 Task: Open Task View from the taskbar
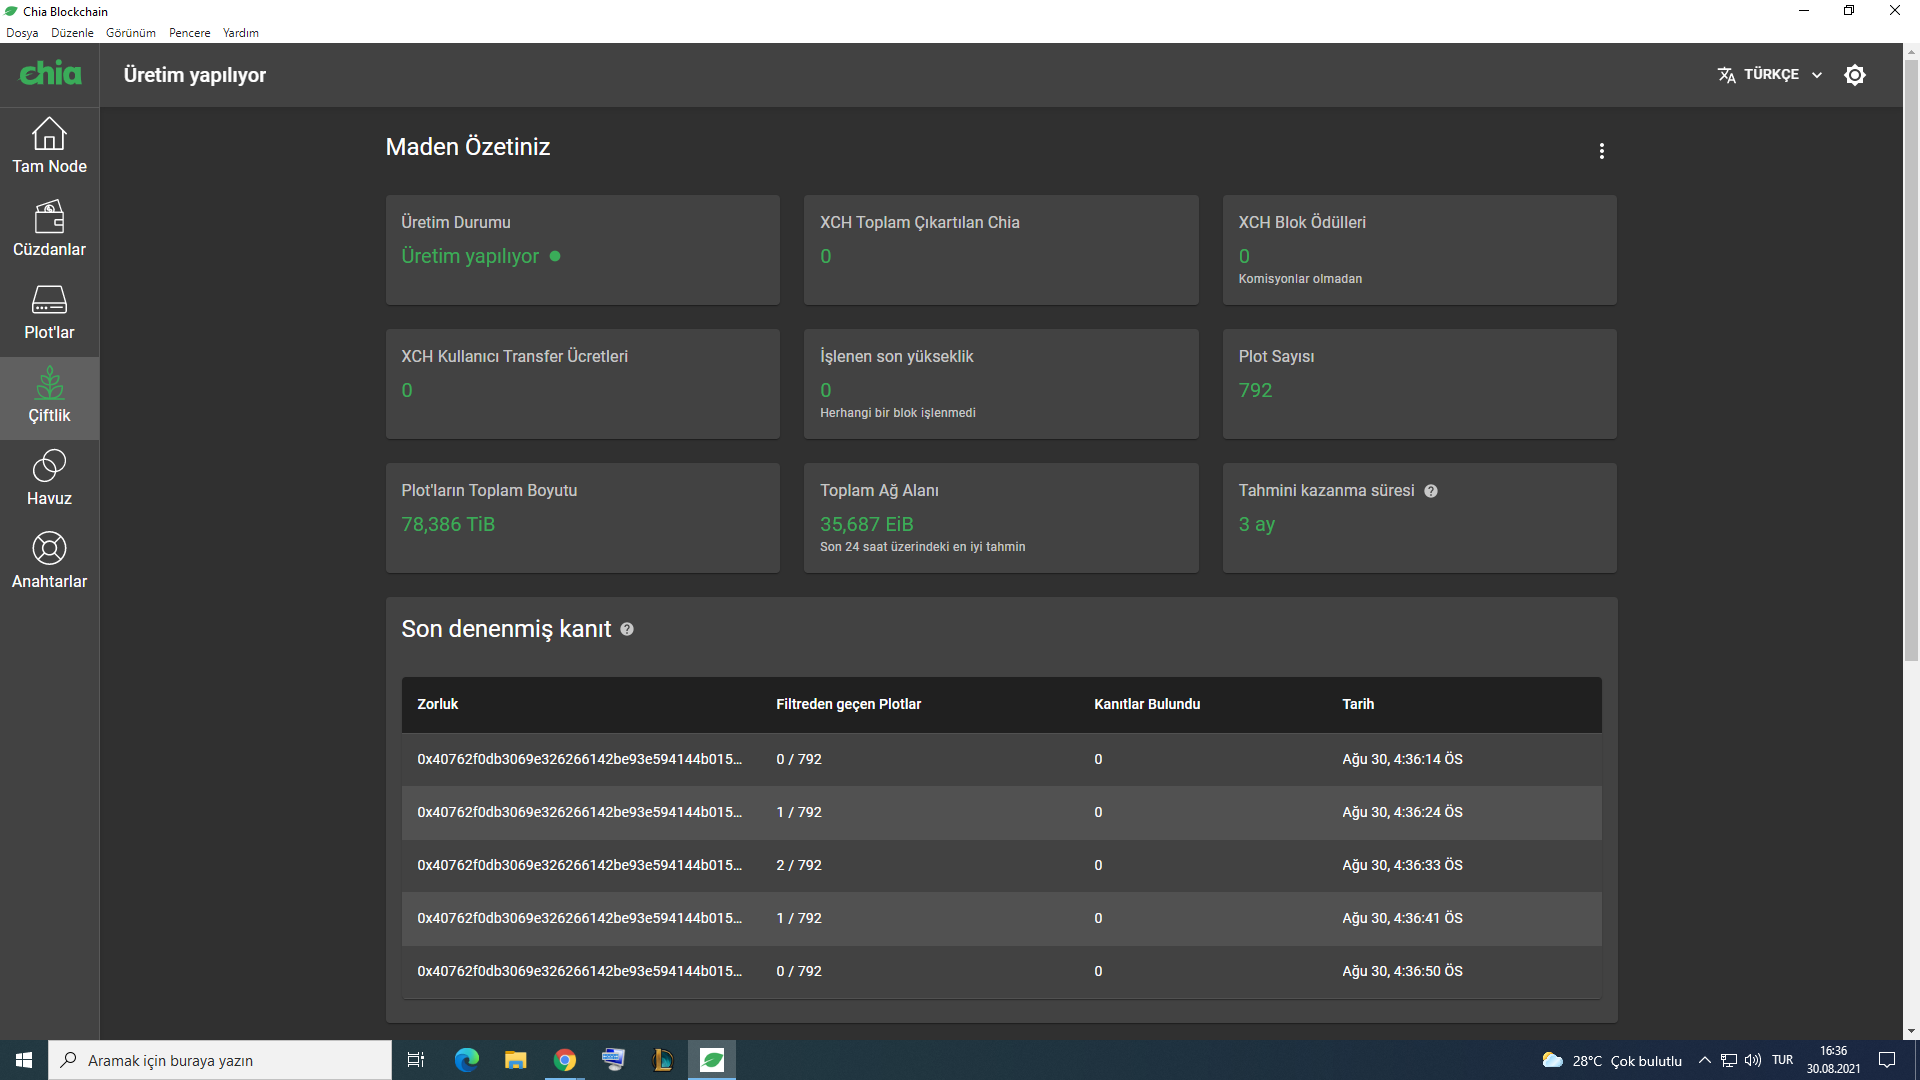coord(416,1060)
